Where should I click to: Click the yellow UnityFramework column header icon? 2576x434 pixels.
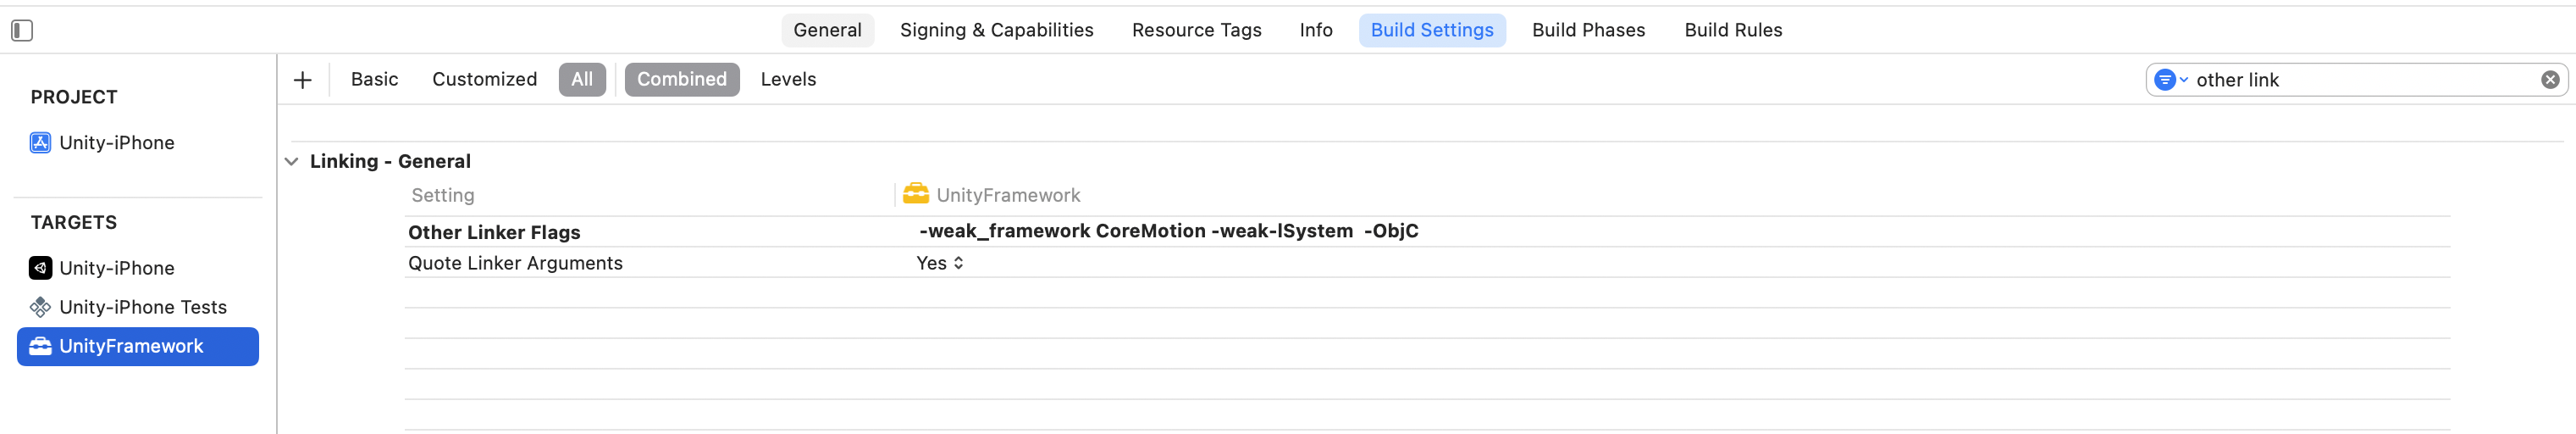point(915,194)
